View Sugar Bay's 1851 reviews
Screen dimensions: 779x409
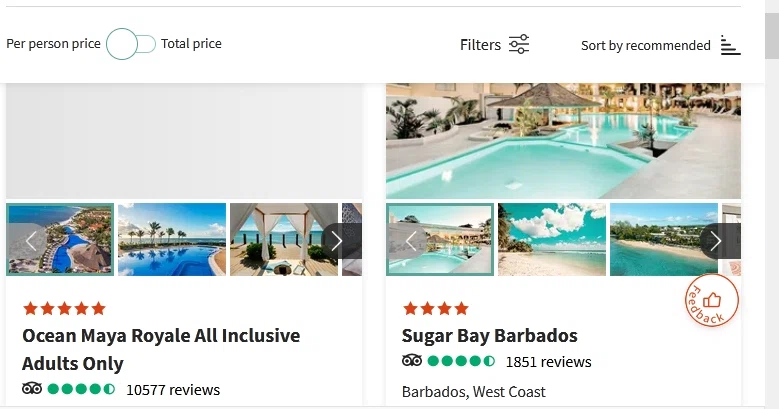coord(548,362)
